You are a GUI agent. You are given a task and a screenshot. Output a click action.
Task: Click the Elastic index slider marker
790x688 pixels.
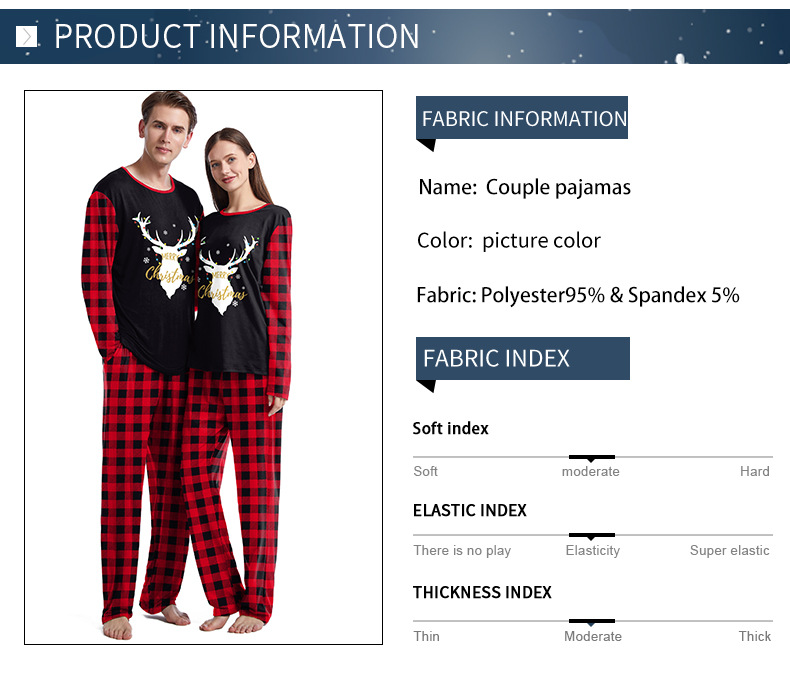591,536
